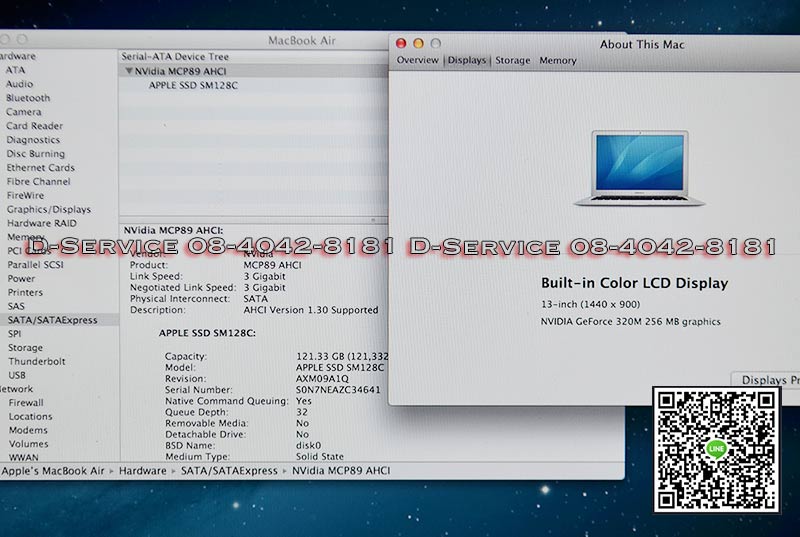Select Locations under Network
The image size is (800, 537).
point(31,417)
